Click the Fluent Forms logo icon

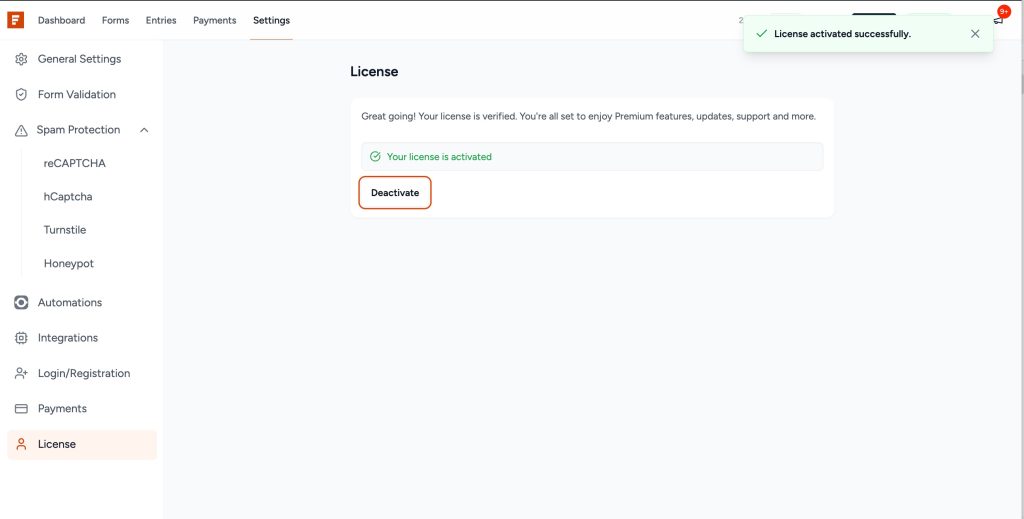coord(16,20)
